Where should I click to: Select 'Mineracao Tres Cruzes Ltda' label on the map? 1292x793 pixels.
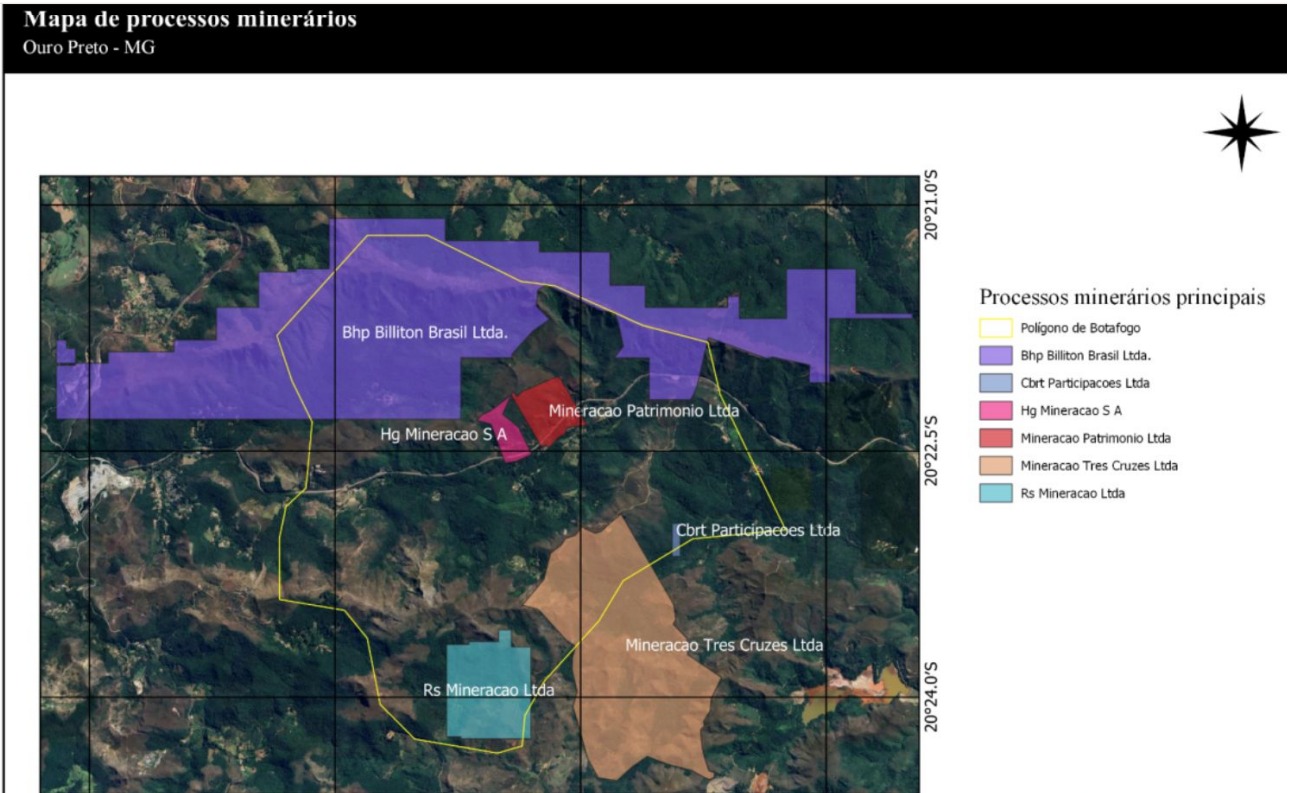point(724,645)
